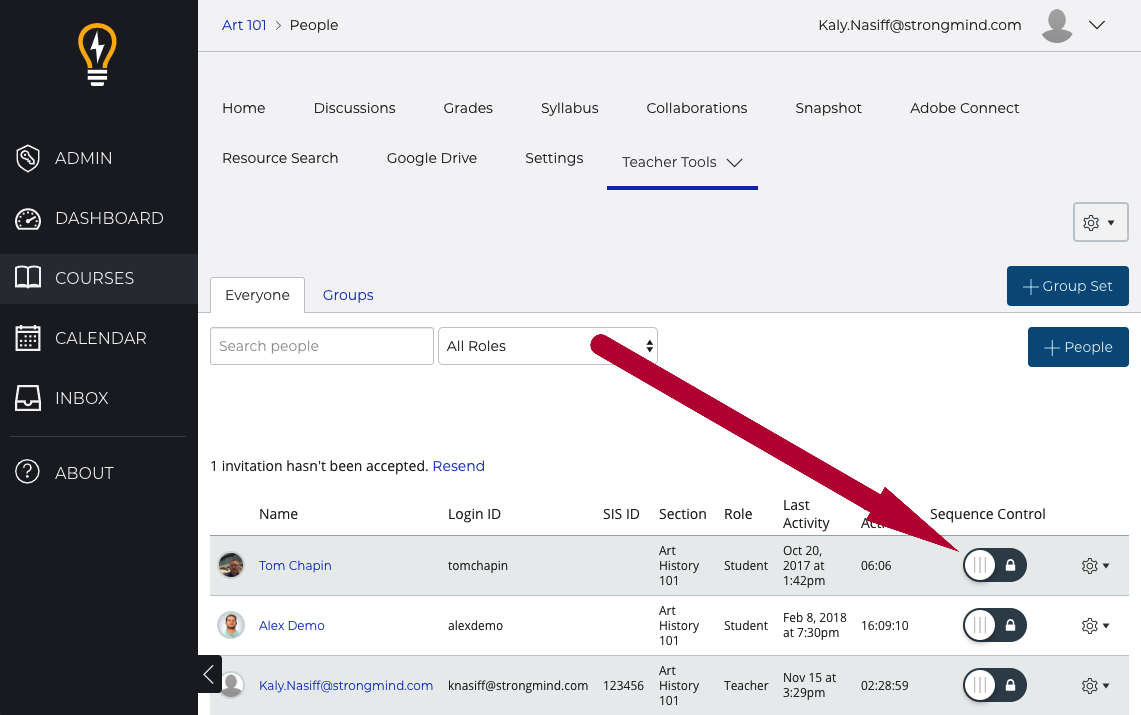The image size is (1141, 715).
Task: Click the add People button
Action: click(1077, 347)
